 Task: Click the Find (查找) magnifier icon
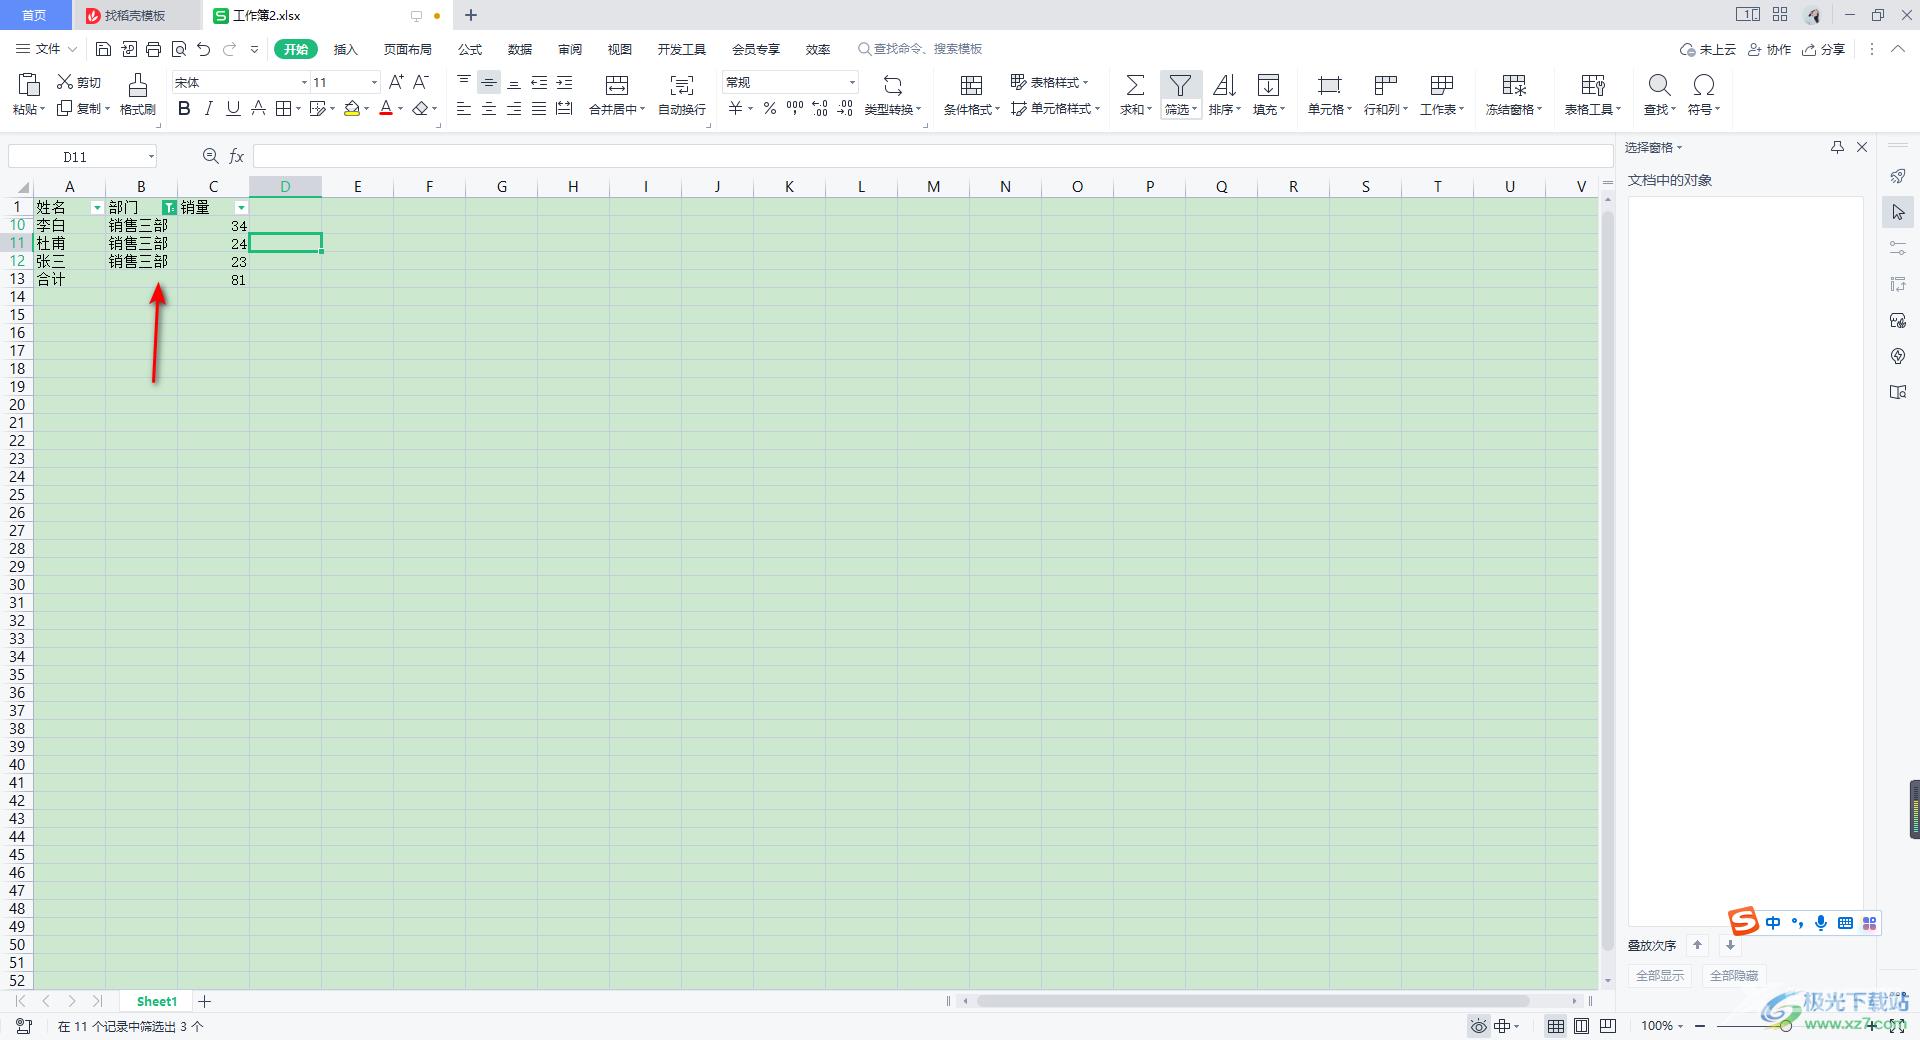click(x=1659, y=85)
